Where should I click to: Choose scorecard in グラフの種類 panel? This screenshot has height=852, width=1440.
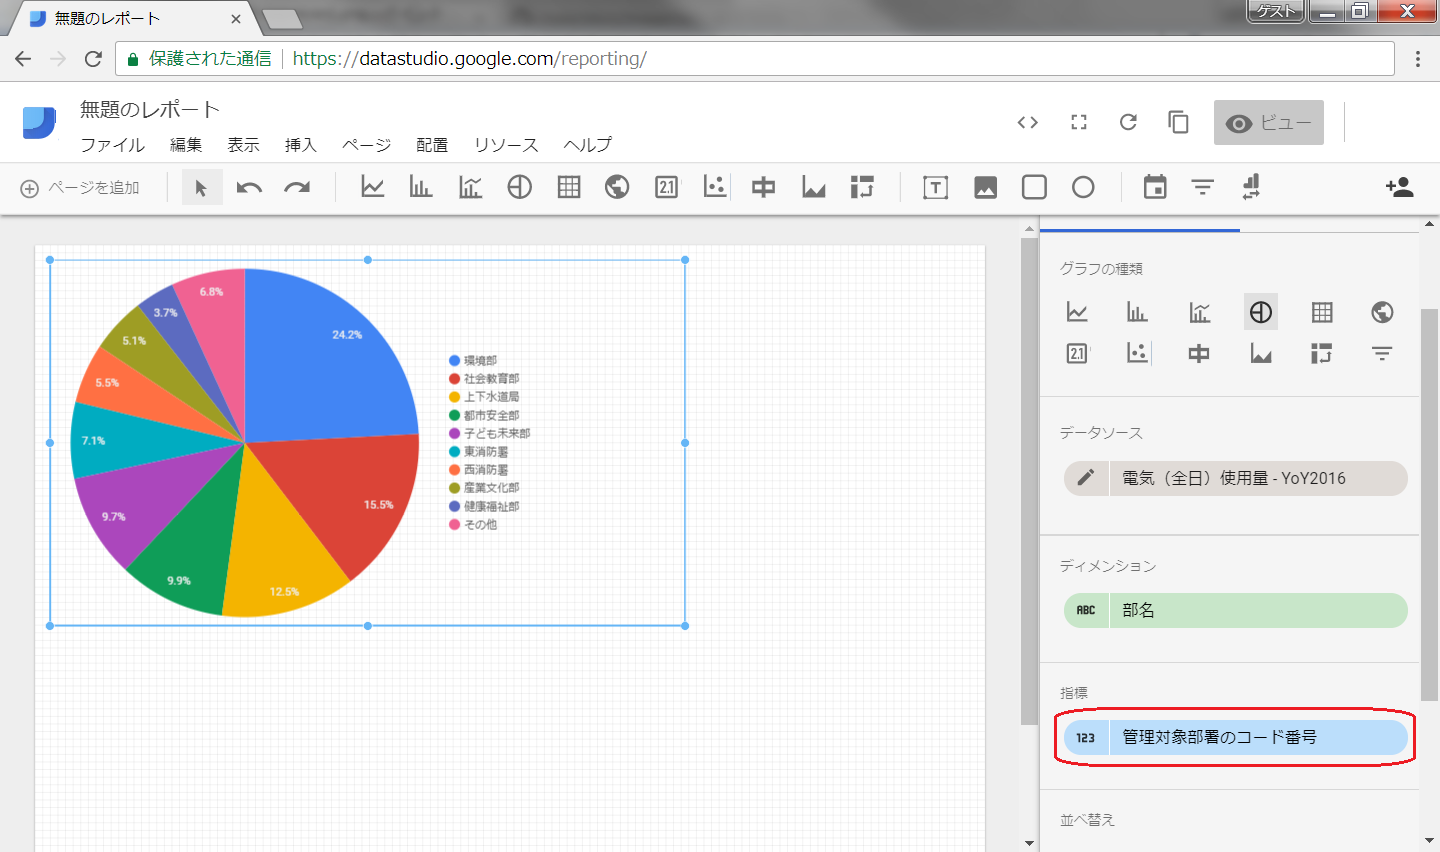(1077, 353)
